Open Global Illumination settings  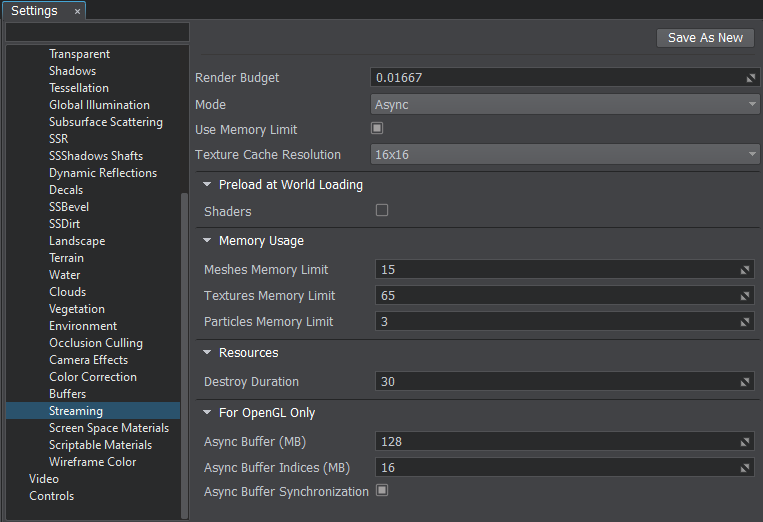coord(99,105)
